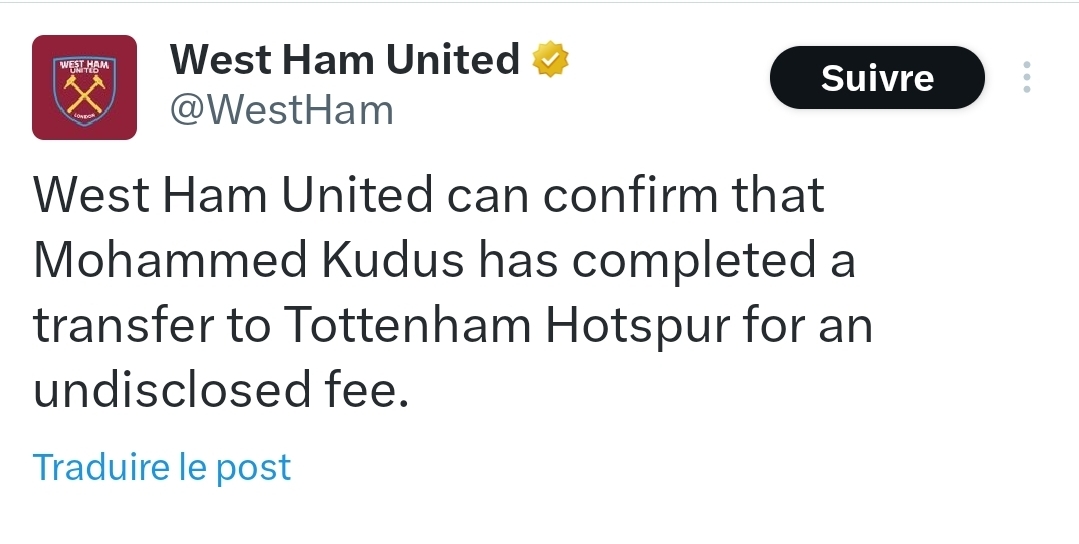The image size is (1079, 544).
Task: Click the word post in the translate link
Action: click(254, 467)
